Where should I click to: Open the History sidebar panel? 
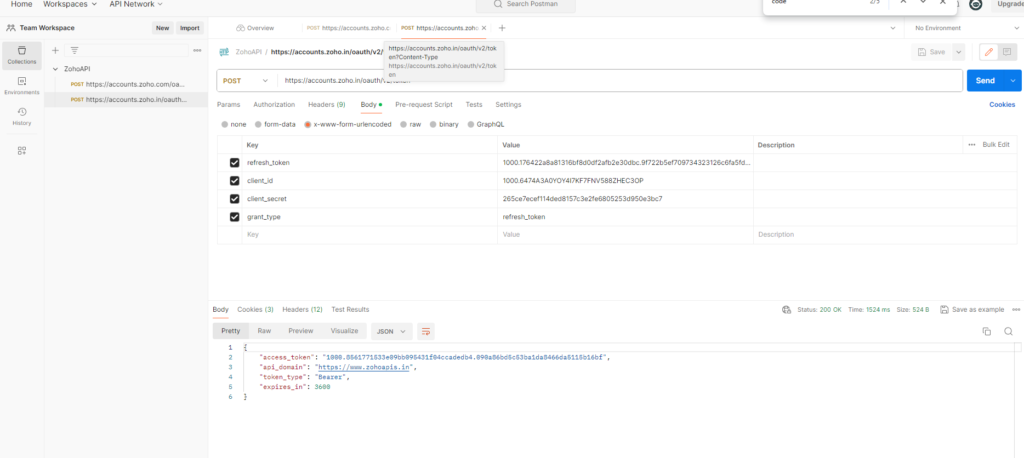click(21, 116)
